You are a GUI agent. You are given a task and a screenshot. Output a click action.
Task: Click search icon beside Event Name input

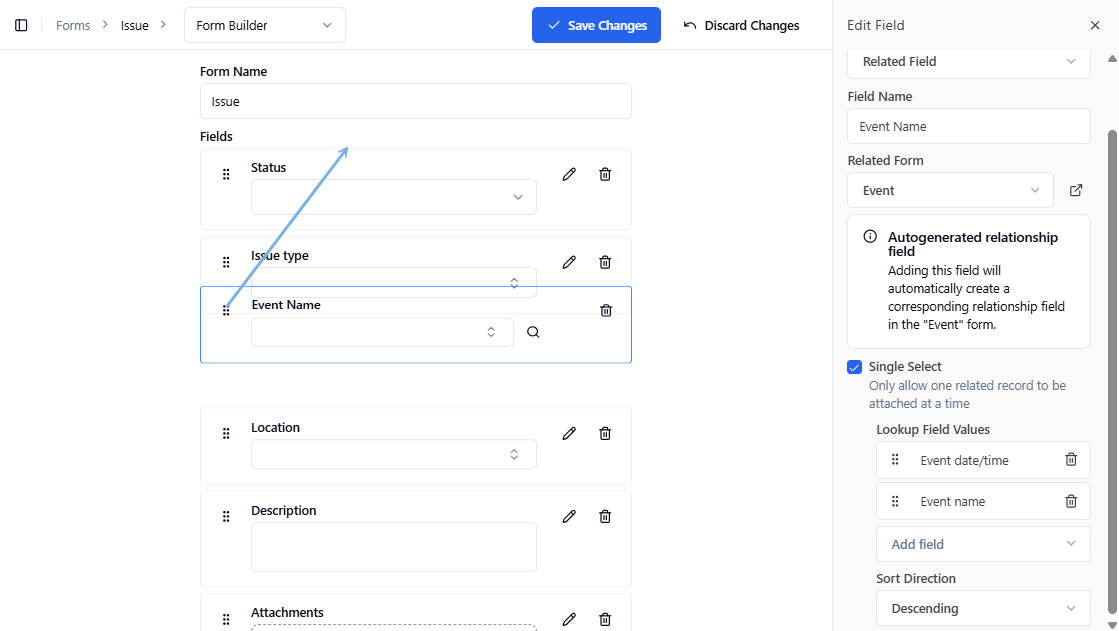(533, 332)
